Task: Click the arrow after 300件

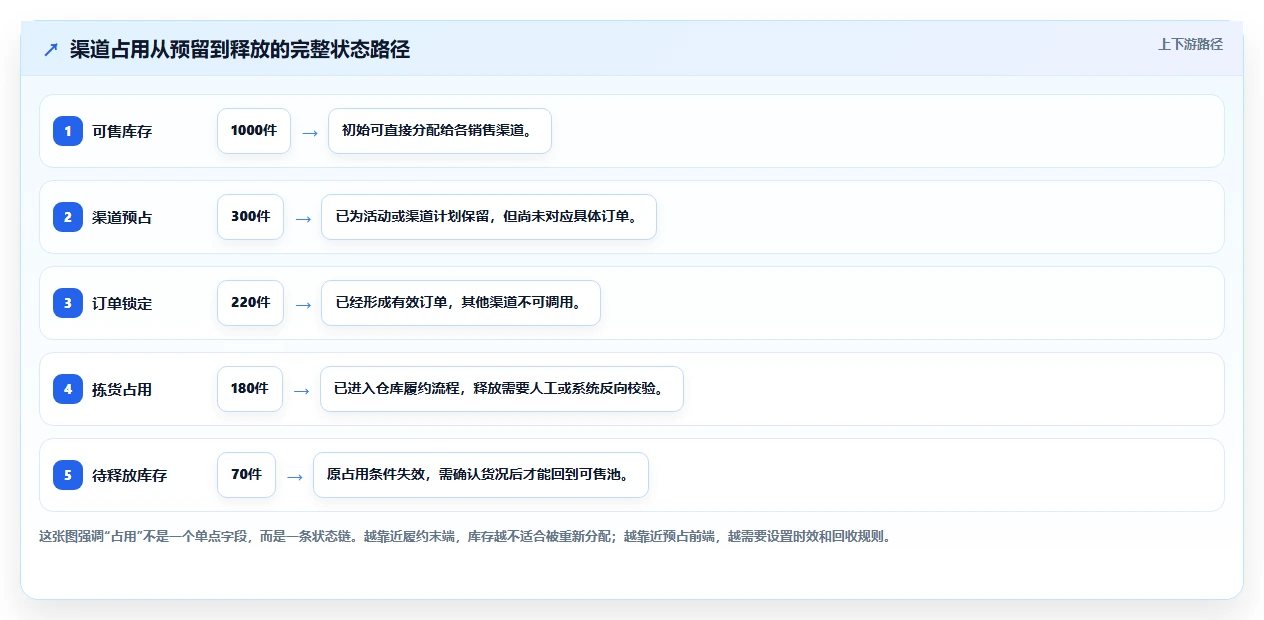Action: [303, 218]
